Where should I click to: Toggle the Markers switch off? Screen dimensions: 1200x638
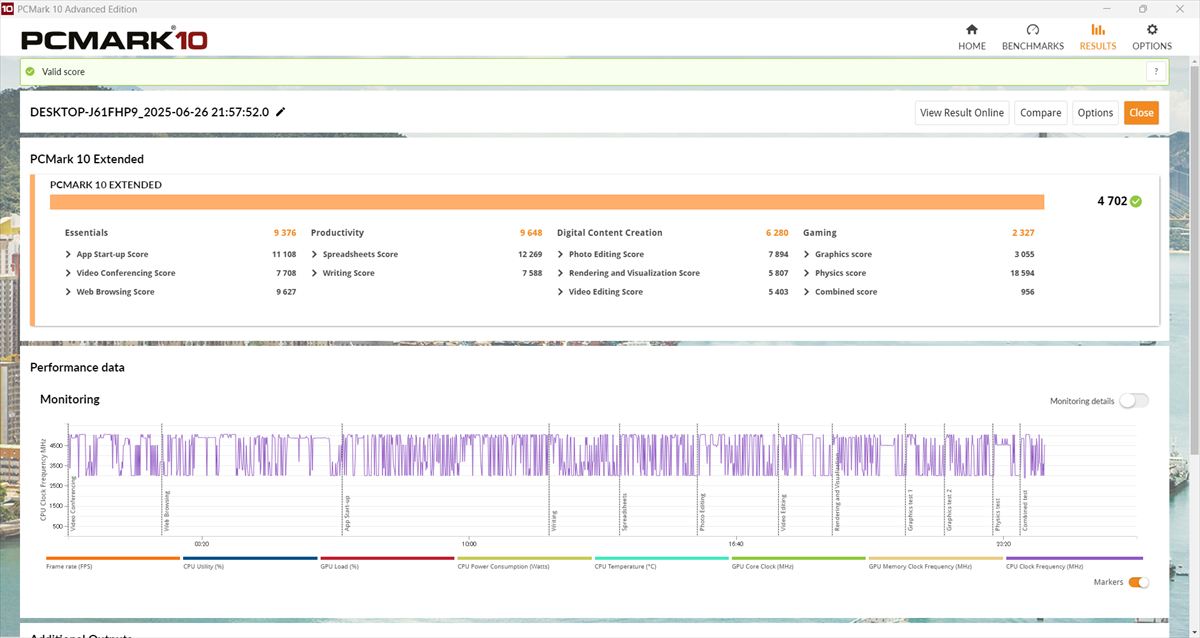coord(1139,582)
